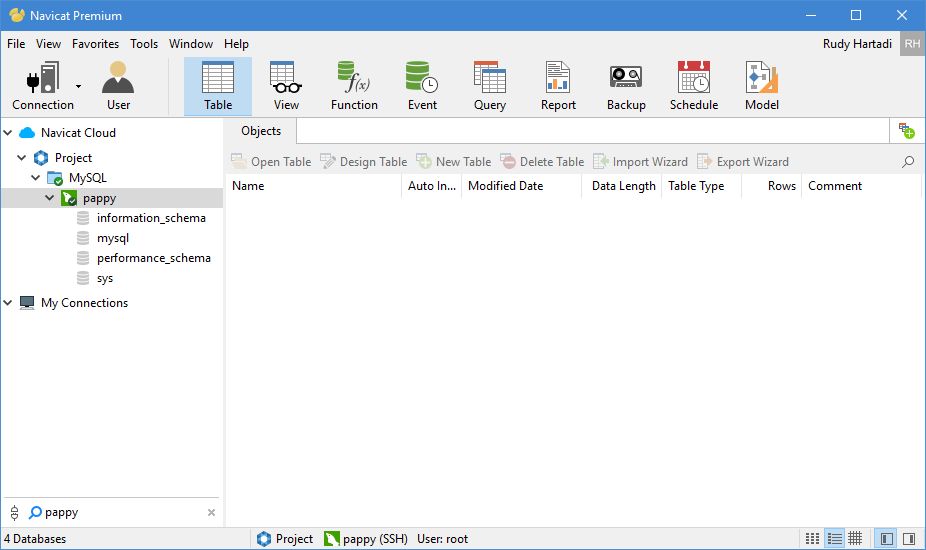The height and width of the screenshot is (550, 926).
Task: Switch to list view mode
Action: [x=834, y=539]
